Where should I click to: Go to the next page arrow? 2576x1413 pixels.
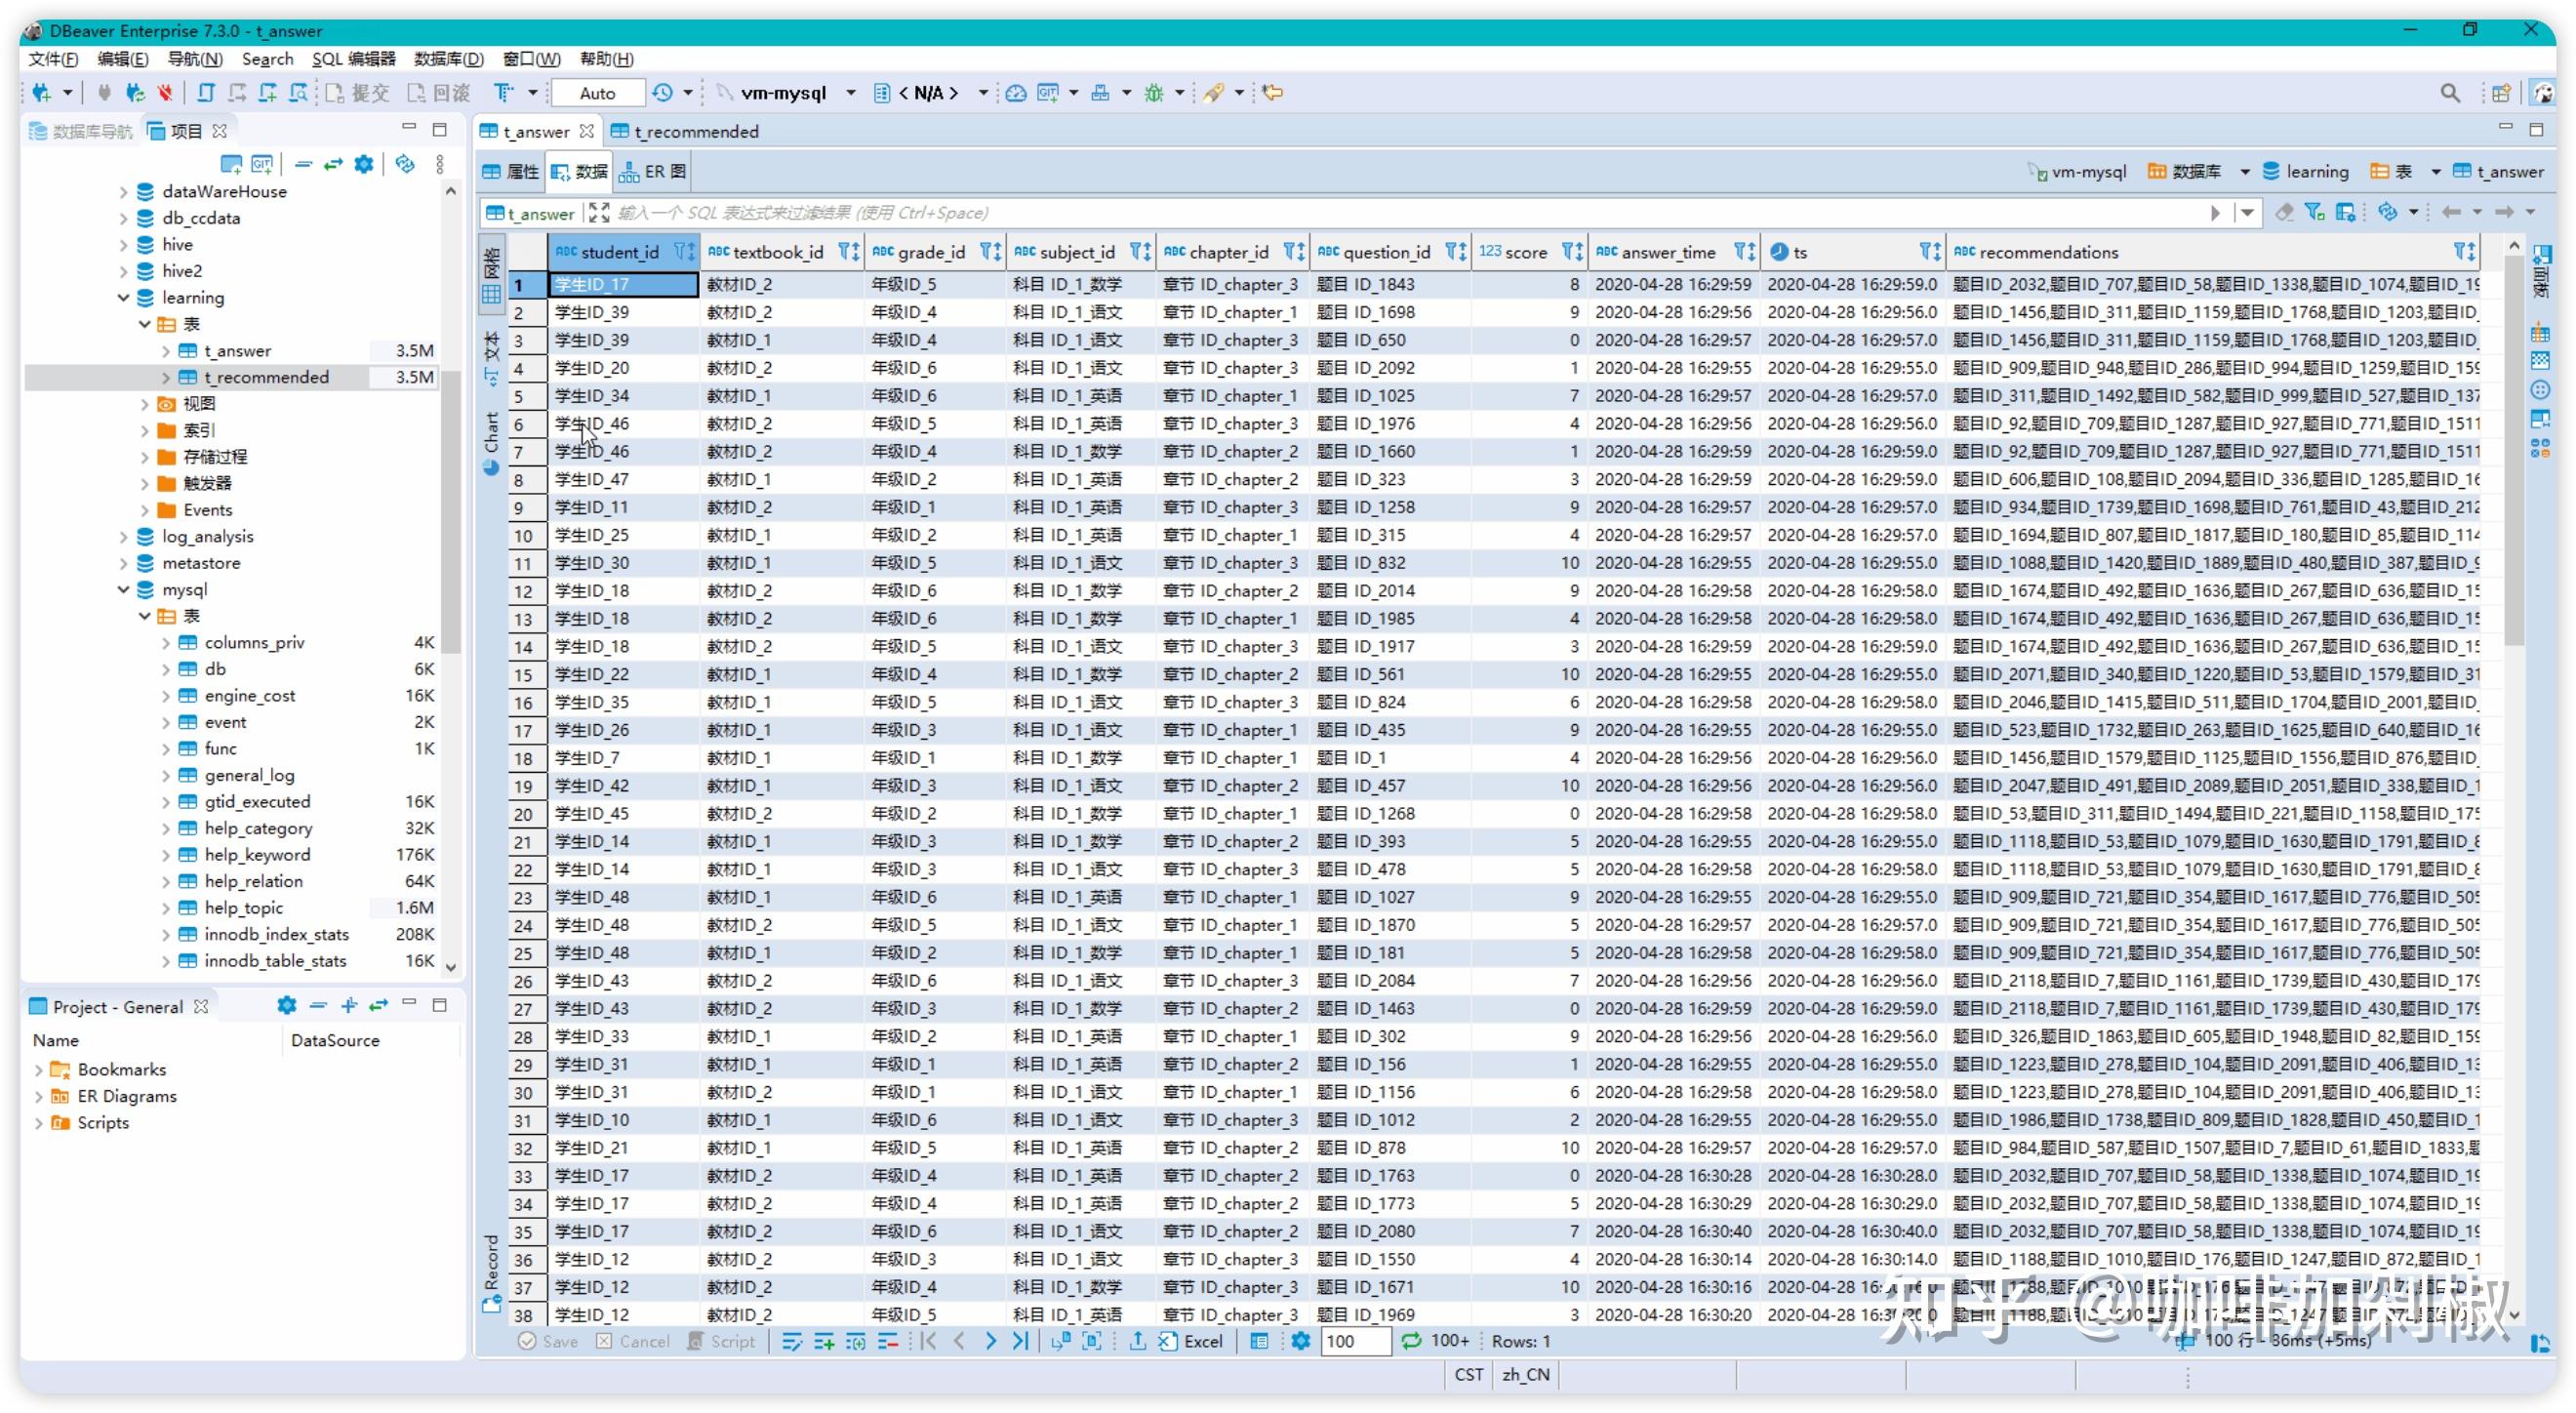(x=990, y=1342)
